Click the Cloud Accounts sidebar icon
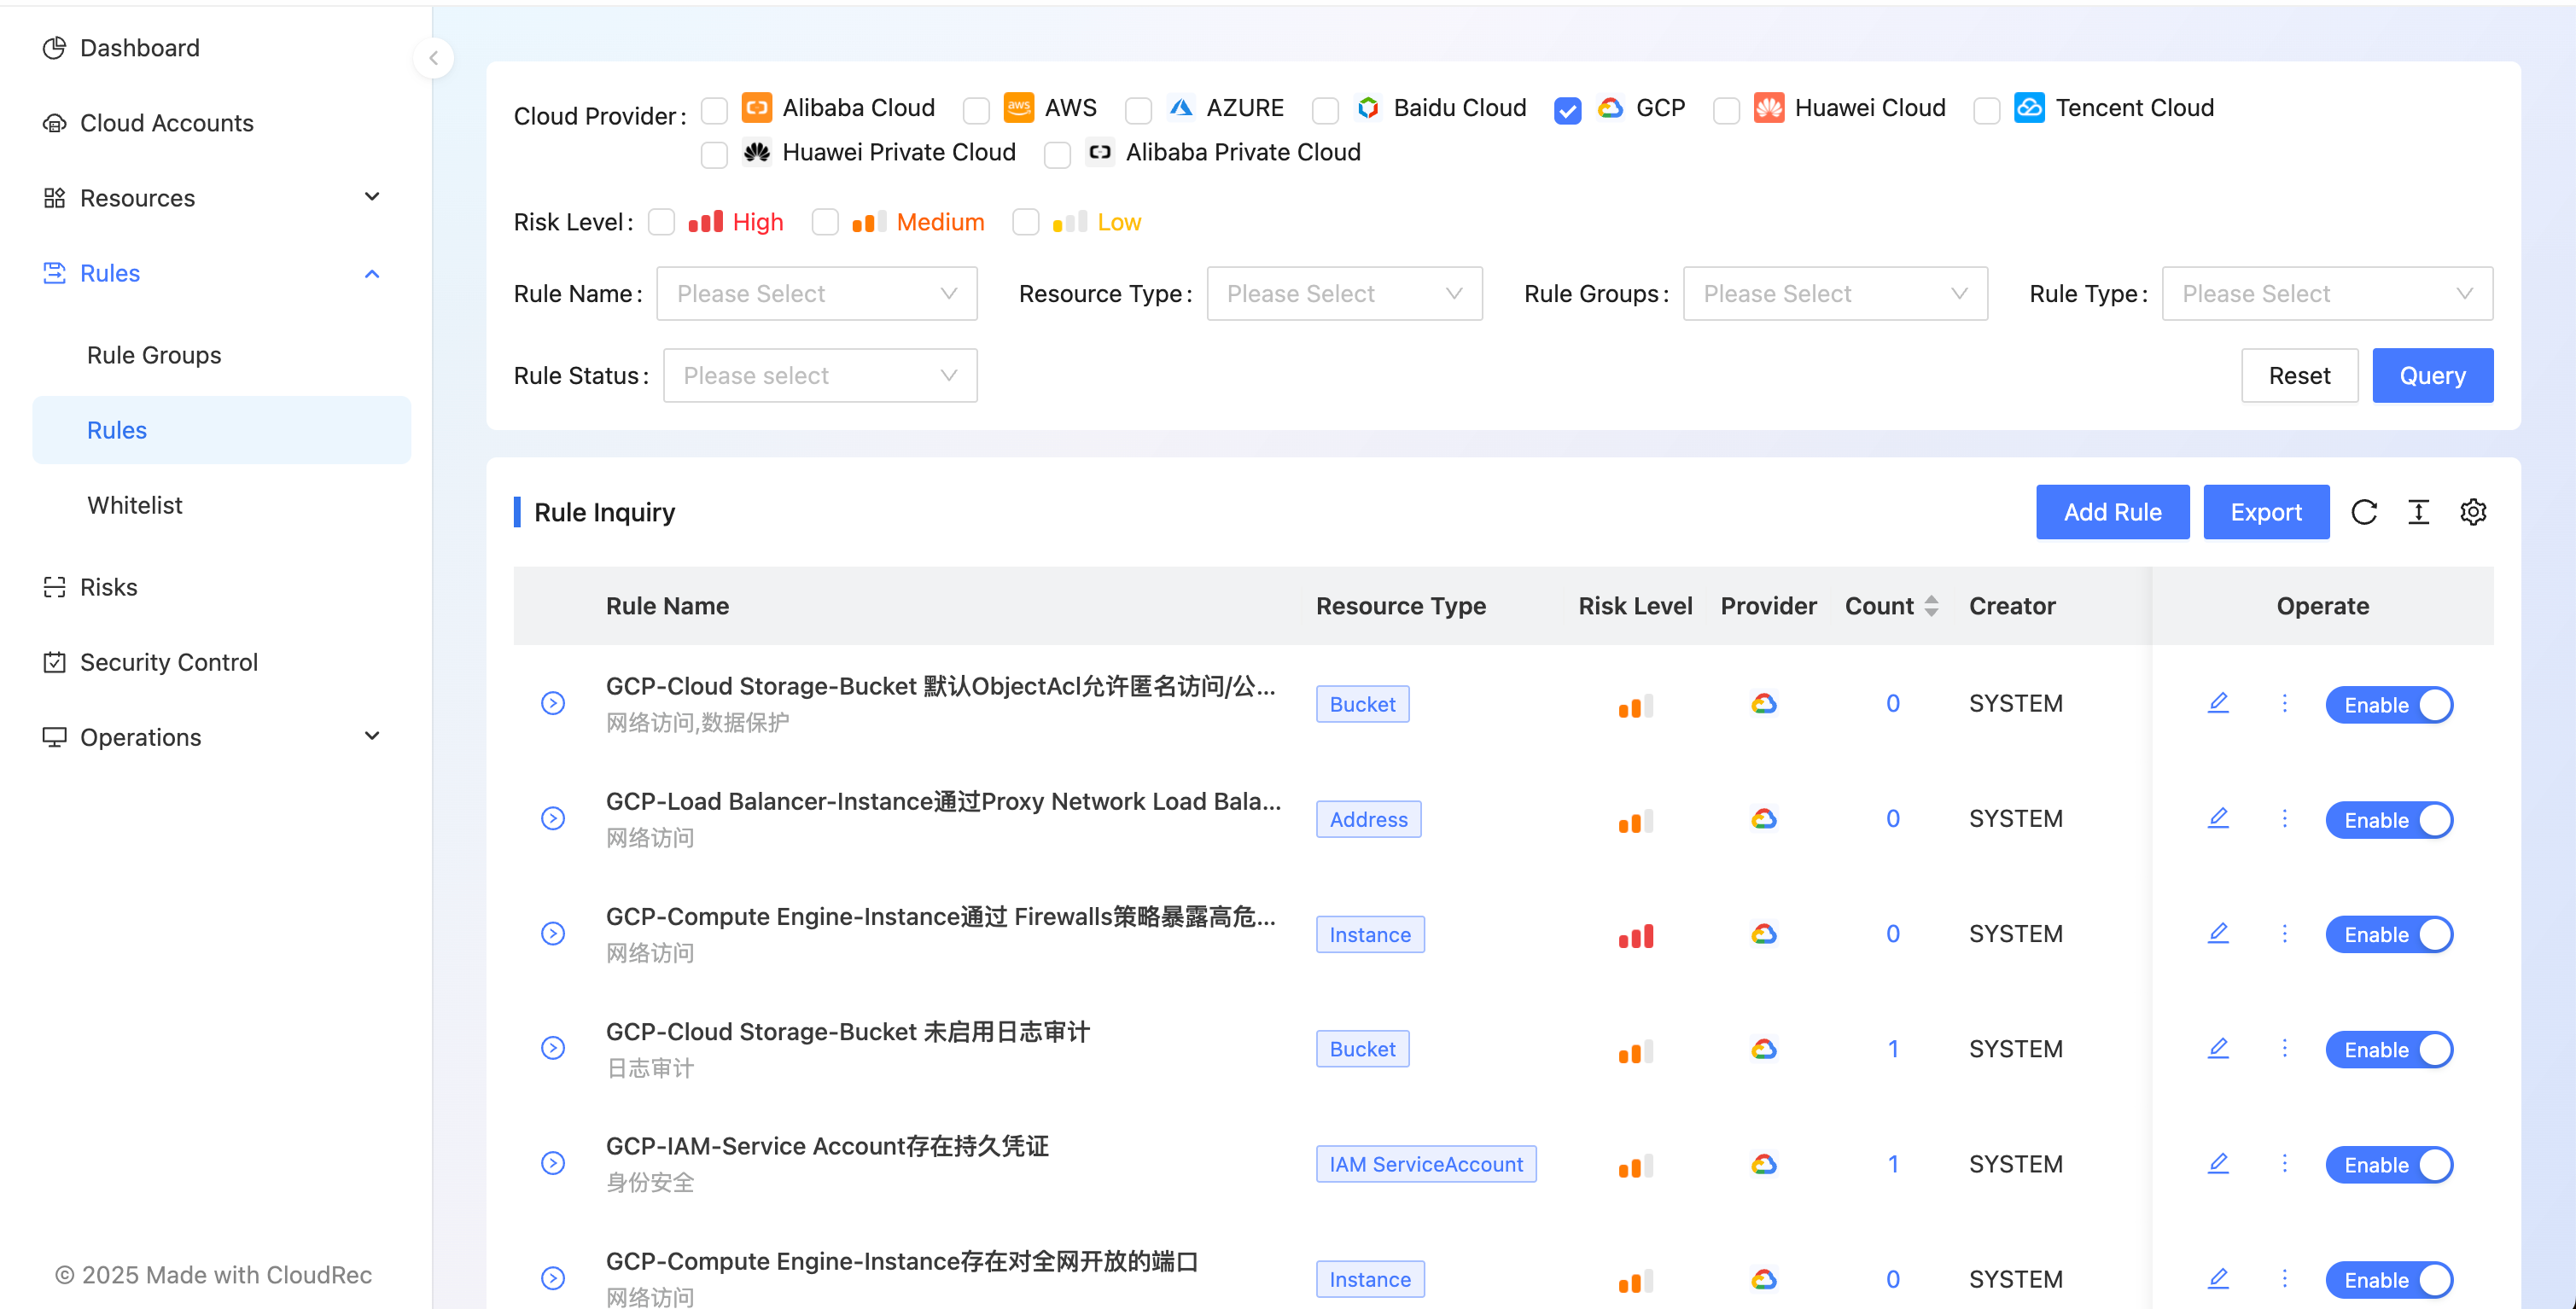Image resolution: width=2576 pixels, height=1309 pixels. click(54, 123)
